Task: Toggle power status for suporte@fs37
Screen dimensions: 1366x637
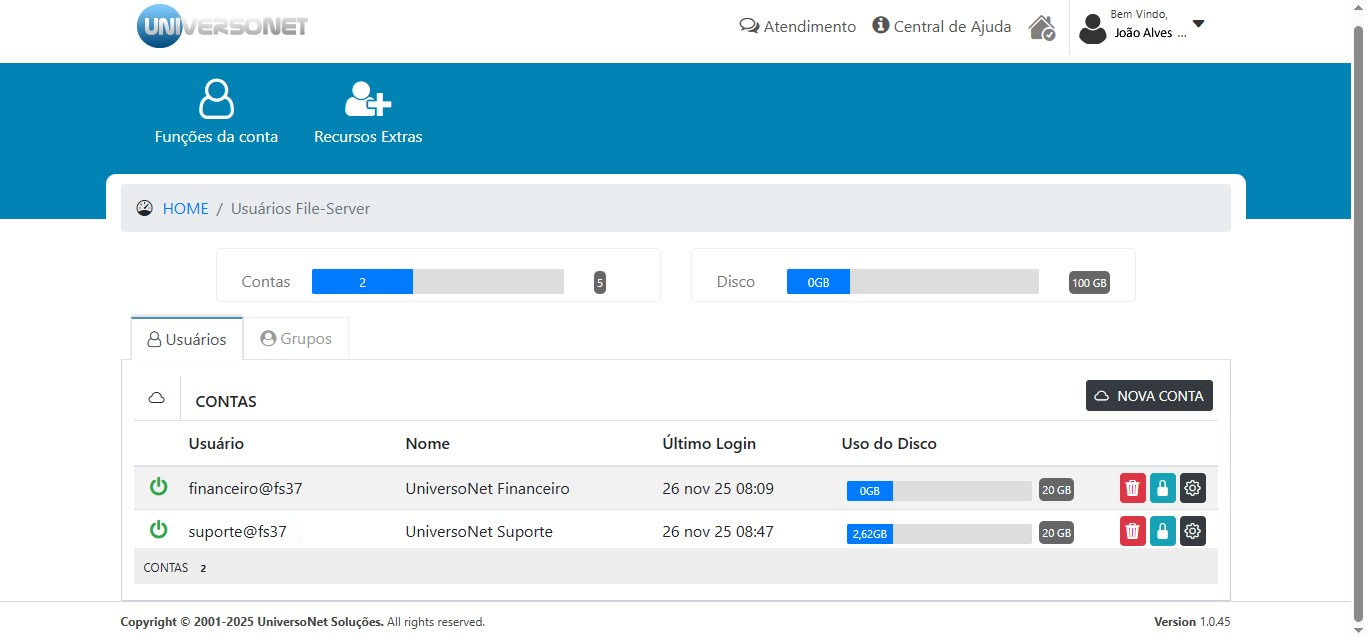Action: 158,530
